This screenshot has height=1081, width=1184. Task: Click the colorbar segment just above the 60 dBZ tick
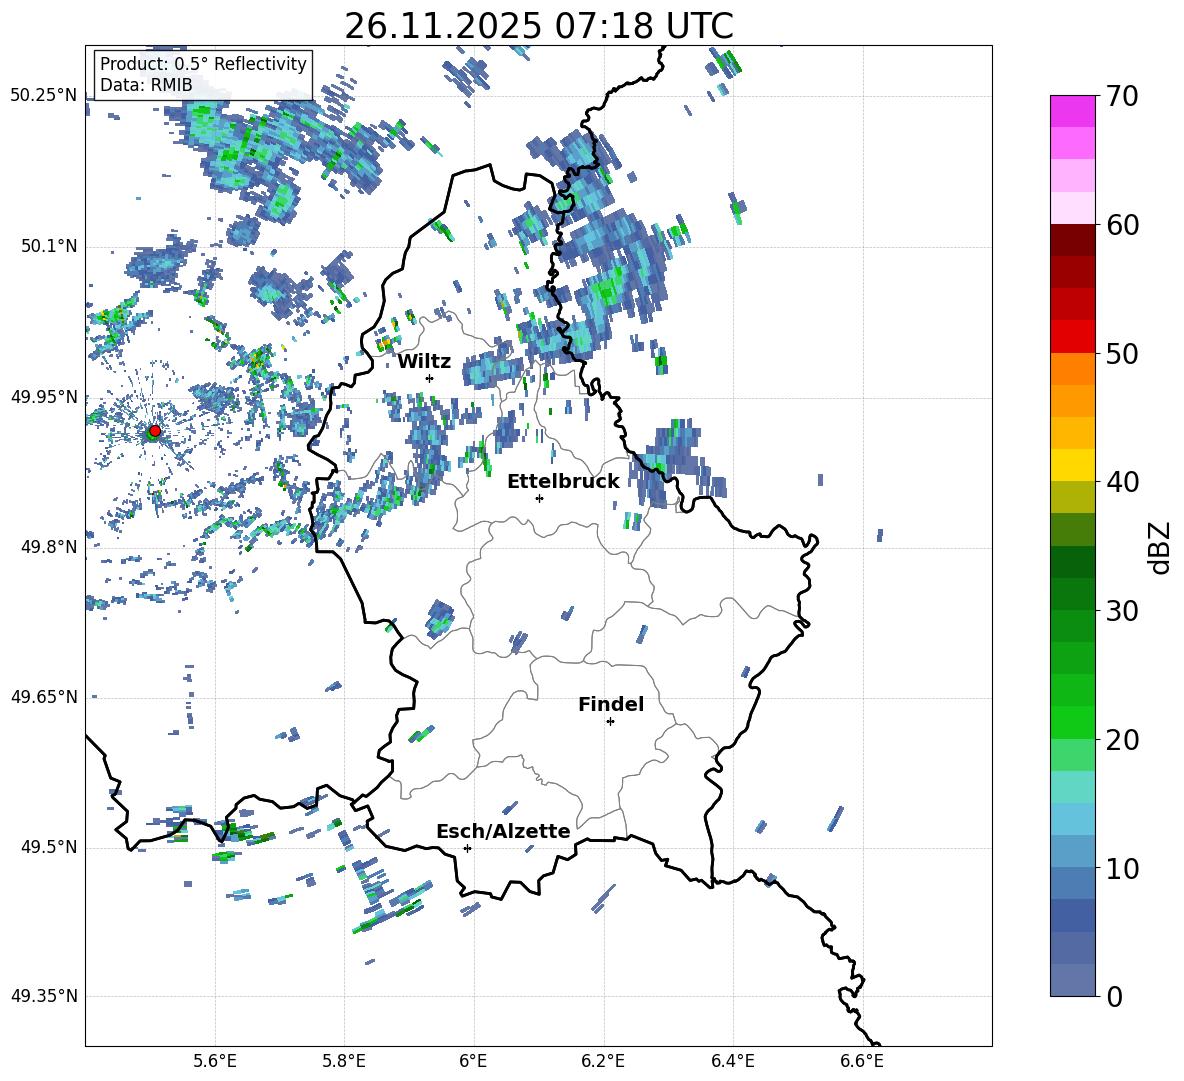coord(1072,208)
